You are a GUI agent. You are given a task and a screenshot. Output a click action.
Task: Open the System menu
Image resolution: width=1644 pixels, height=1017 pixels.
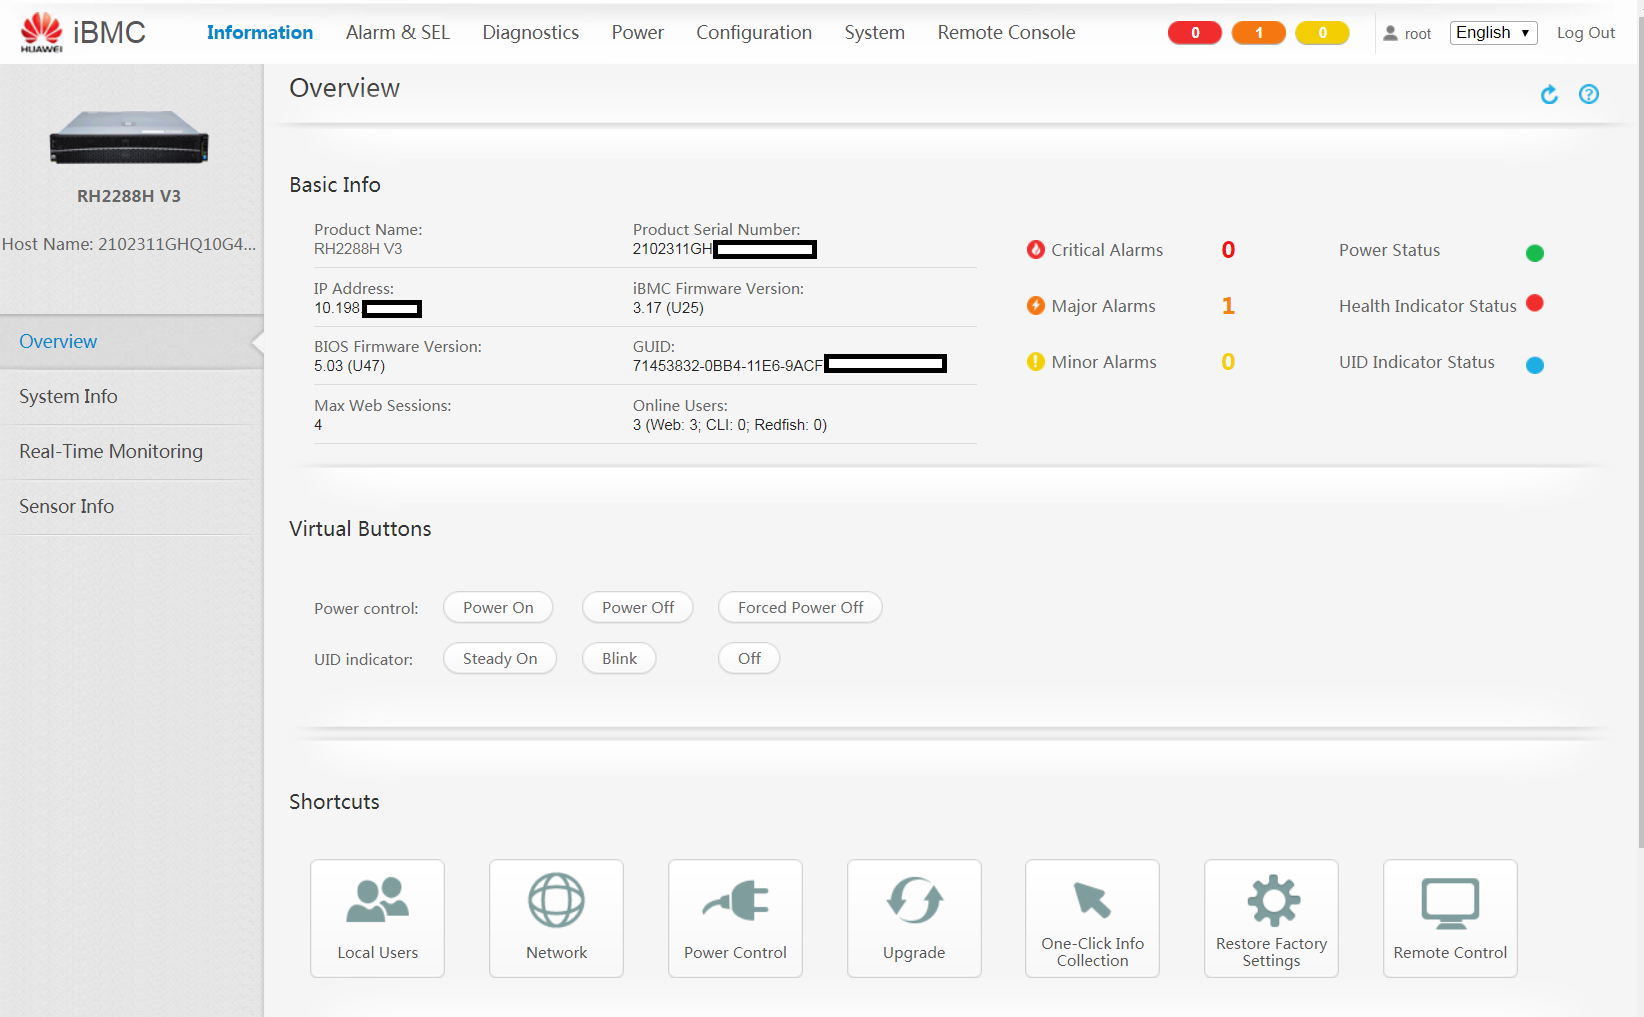tap(874, 33)
